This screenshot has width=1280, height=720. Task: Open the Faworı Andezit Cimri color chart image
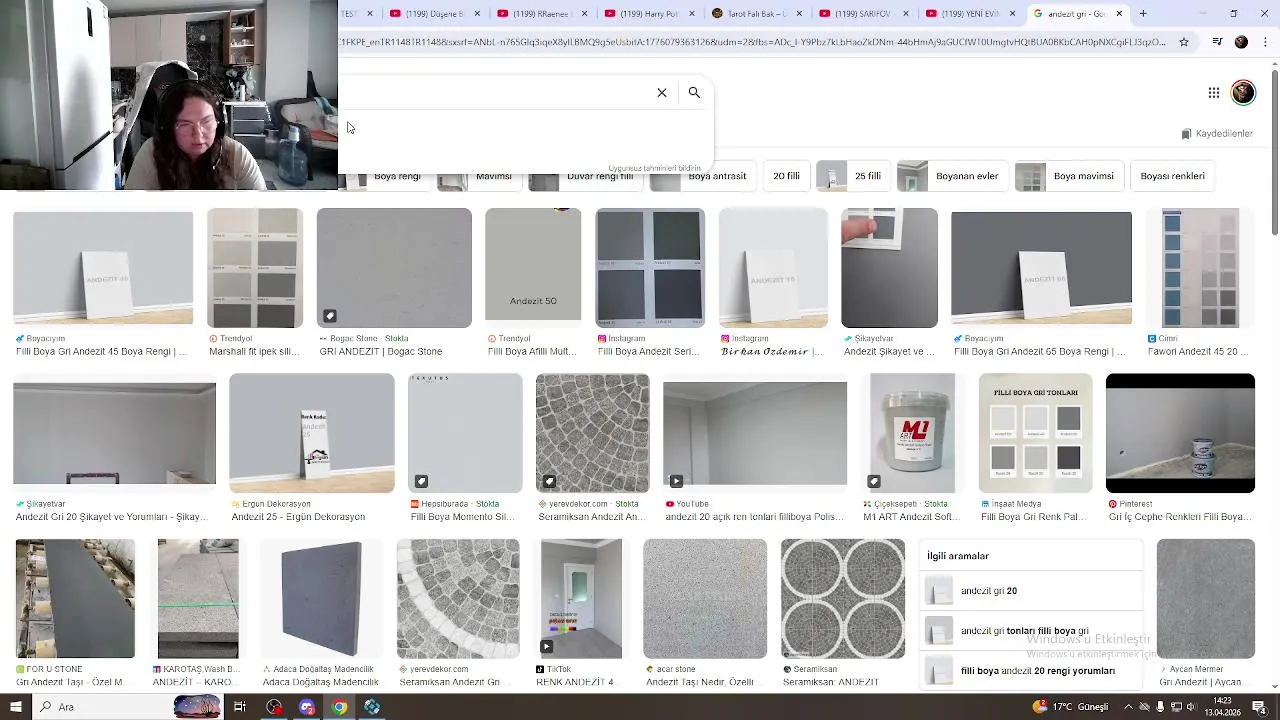pyautogui.click(x=1200, y=268)
